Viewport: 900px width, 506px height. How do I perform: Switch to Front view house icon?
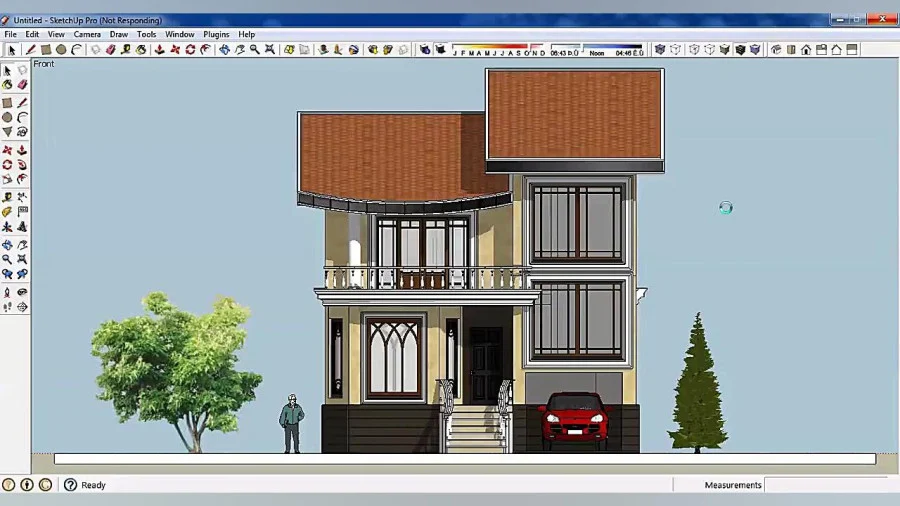806,50
